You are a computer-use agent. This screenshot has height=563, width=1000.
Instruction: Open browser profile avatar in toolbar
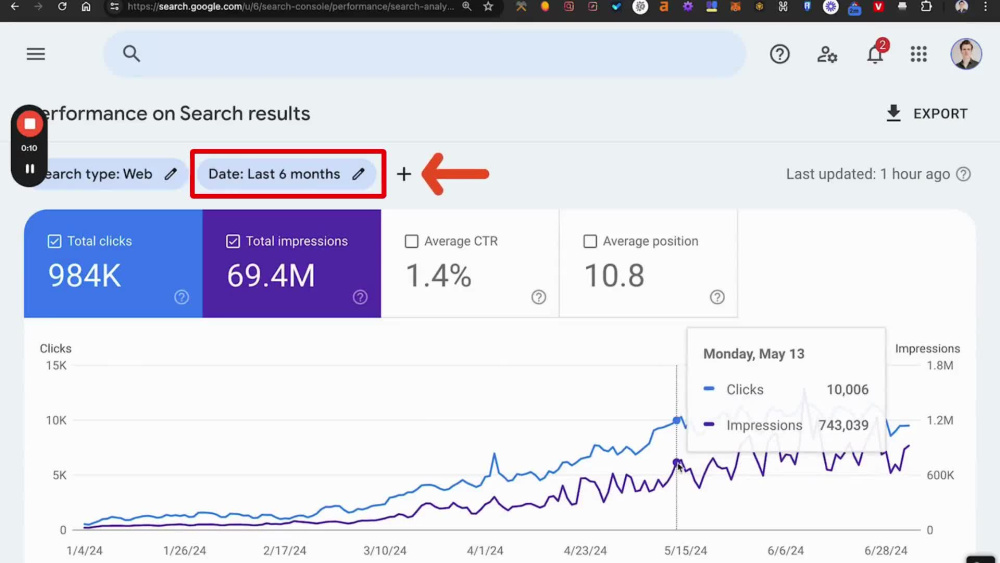(x=962, y=6)
